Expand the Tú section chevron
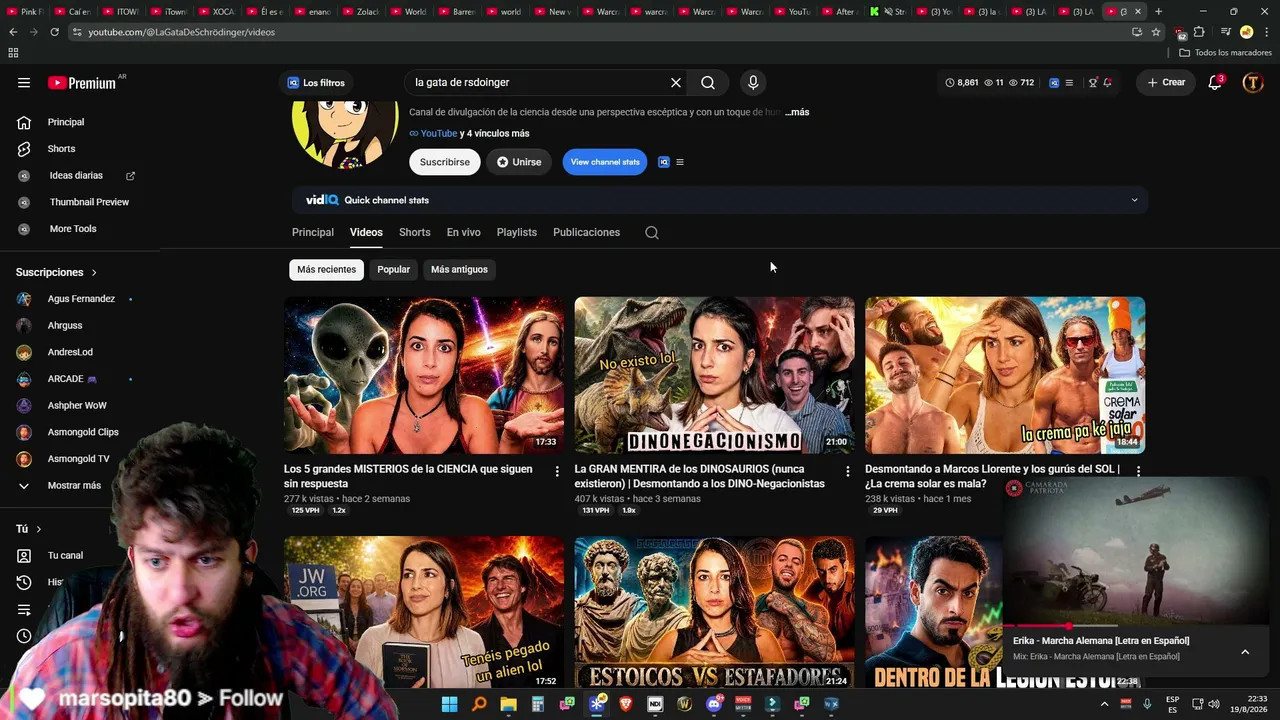This screenshot has height=720, width=1280. coord(39,529)
